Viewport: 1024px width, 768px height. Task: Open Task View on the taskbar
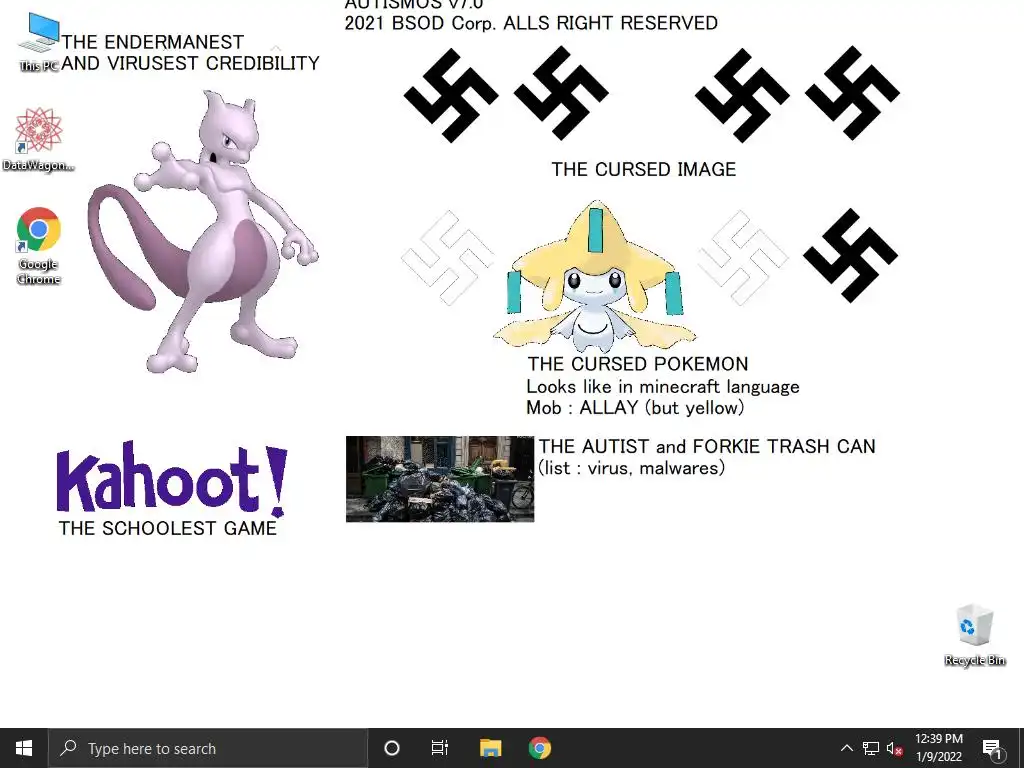pos(440,748)
